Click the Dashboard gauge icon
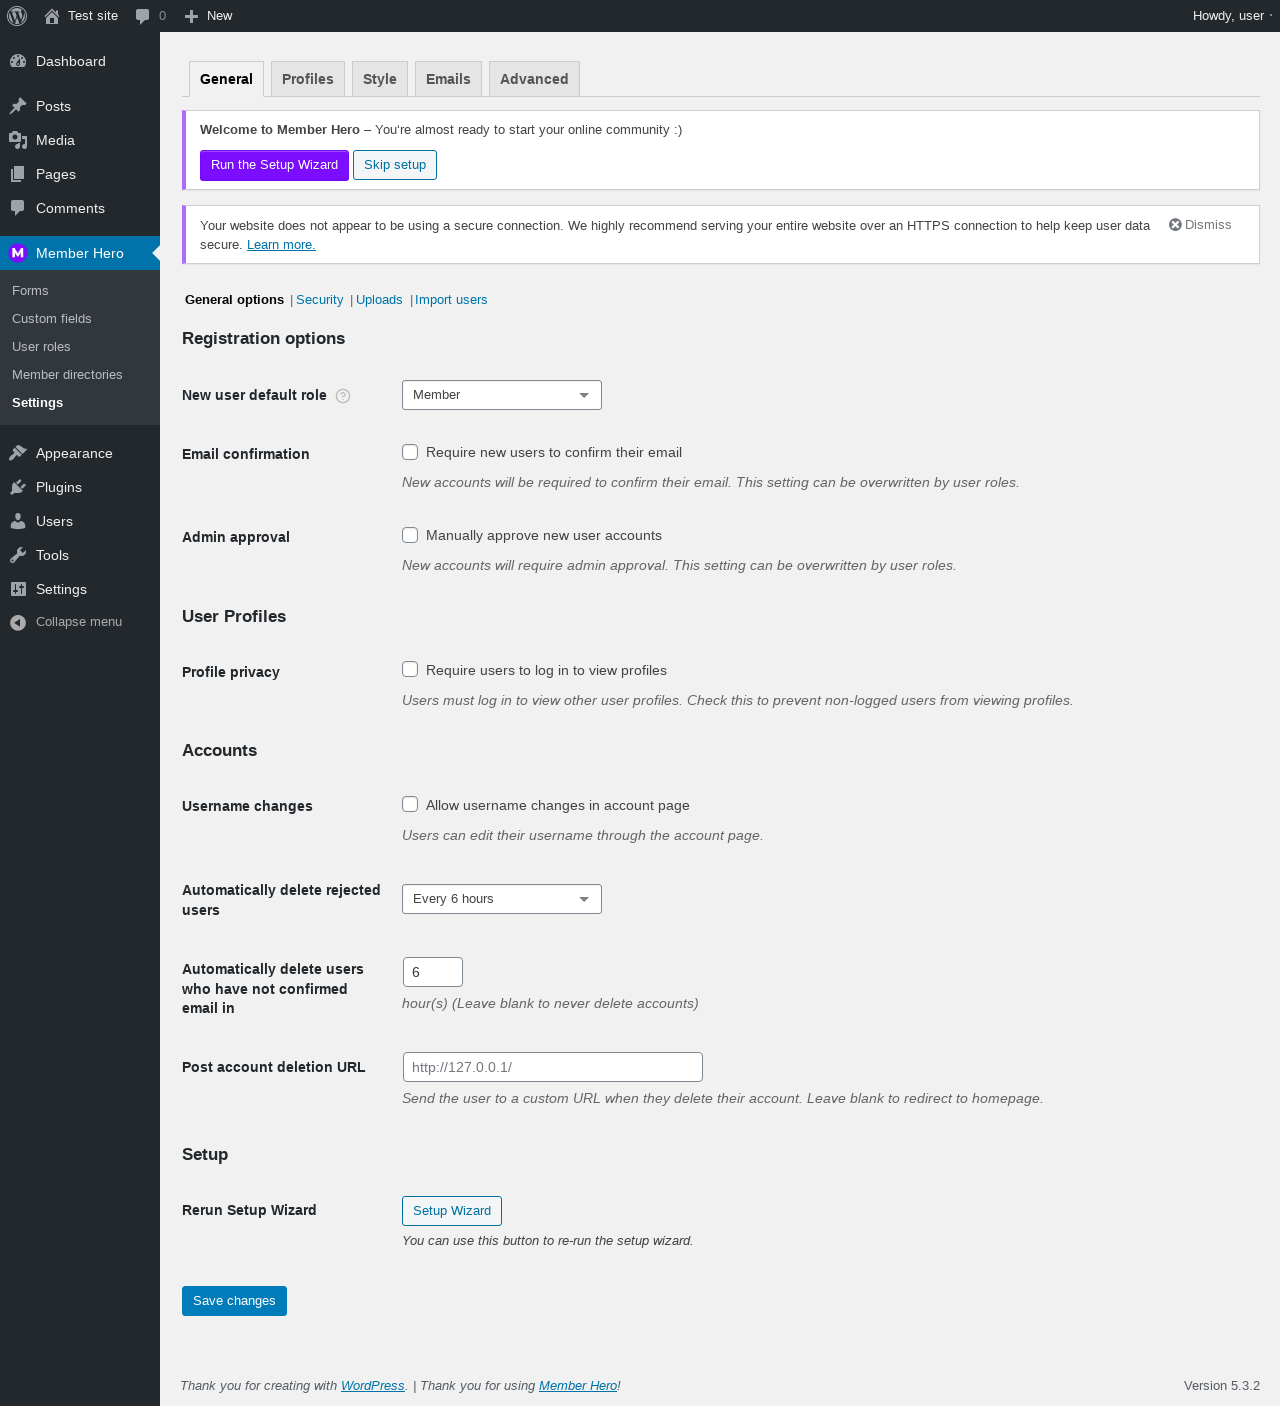This screenshot has width=1280, height=1406. [18, 61]
